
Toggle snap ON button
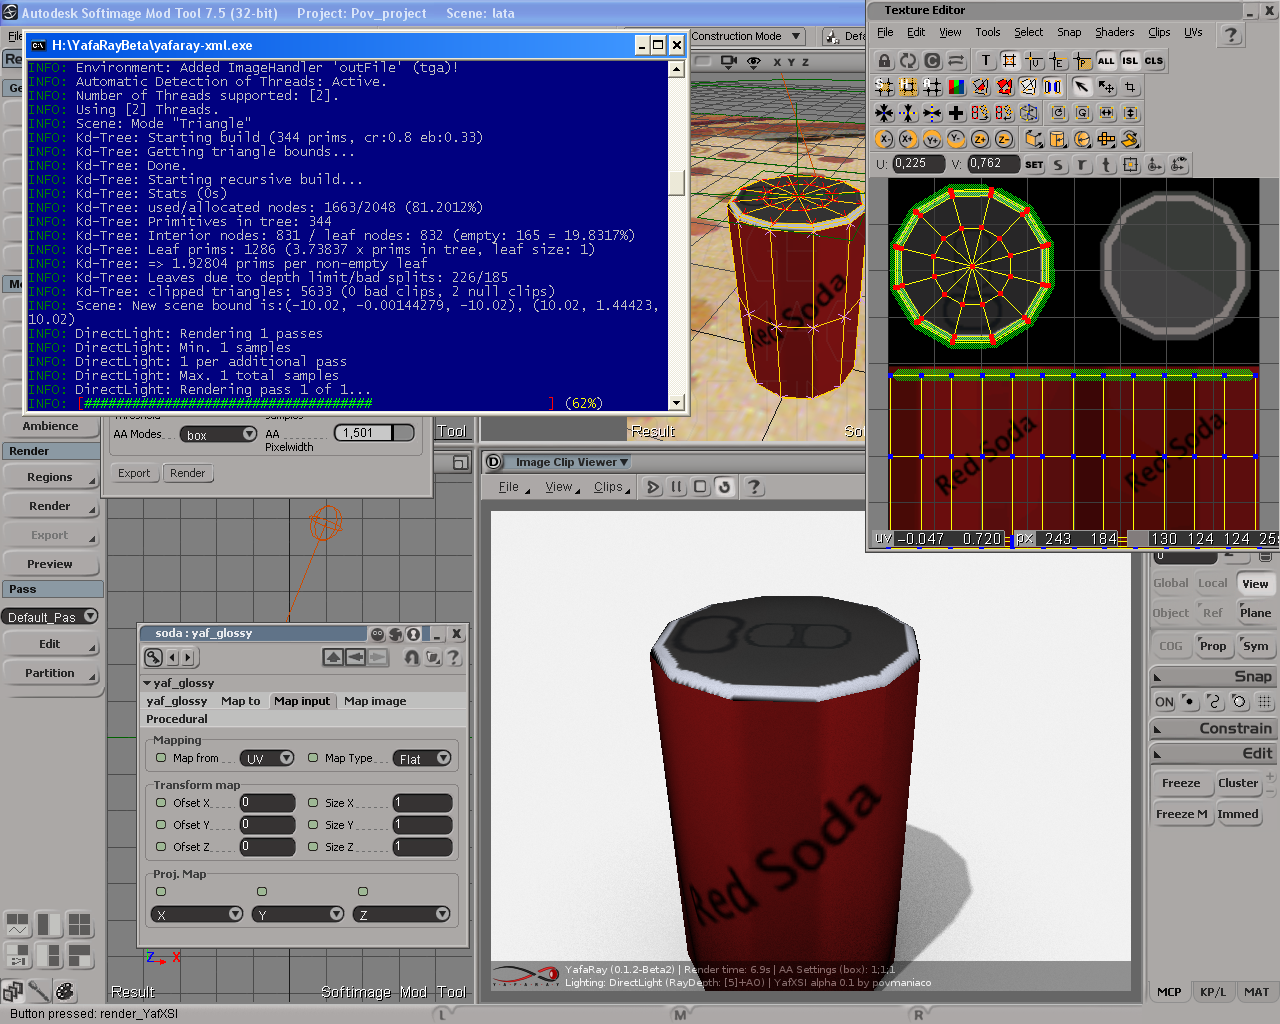pos(1164,702)
